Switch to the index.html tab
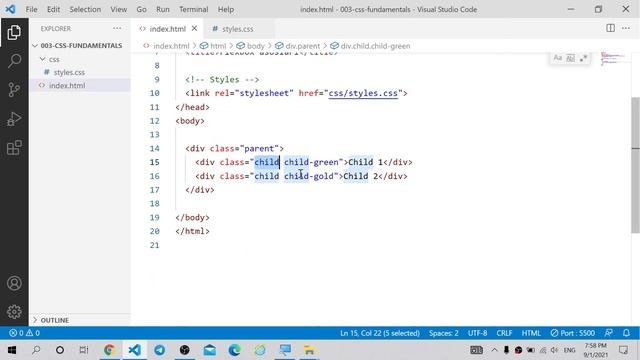This screenshot has height=360, width=640. tap(167, 29)
